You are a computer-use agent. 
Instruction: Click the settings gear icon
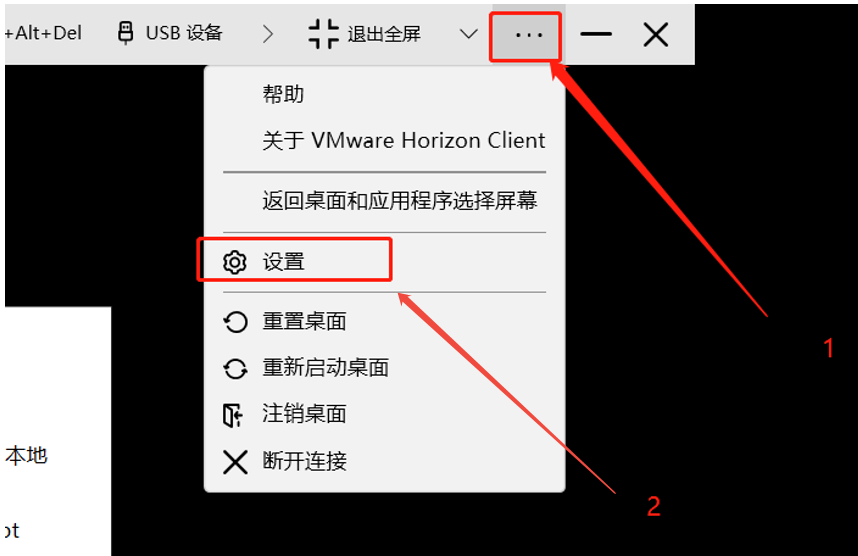click(235, 262)
